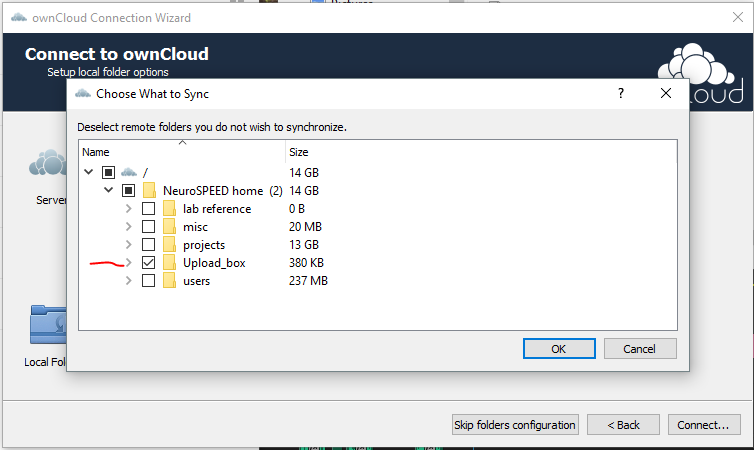Select the 'lab reference' row label
The height and width of the screenshot is (450, 754).
(217, 209)
